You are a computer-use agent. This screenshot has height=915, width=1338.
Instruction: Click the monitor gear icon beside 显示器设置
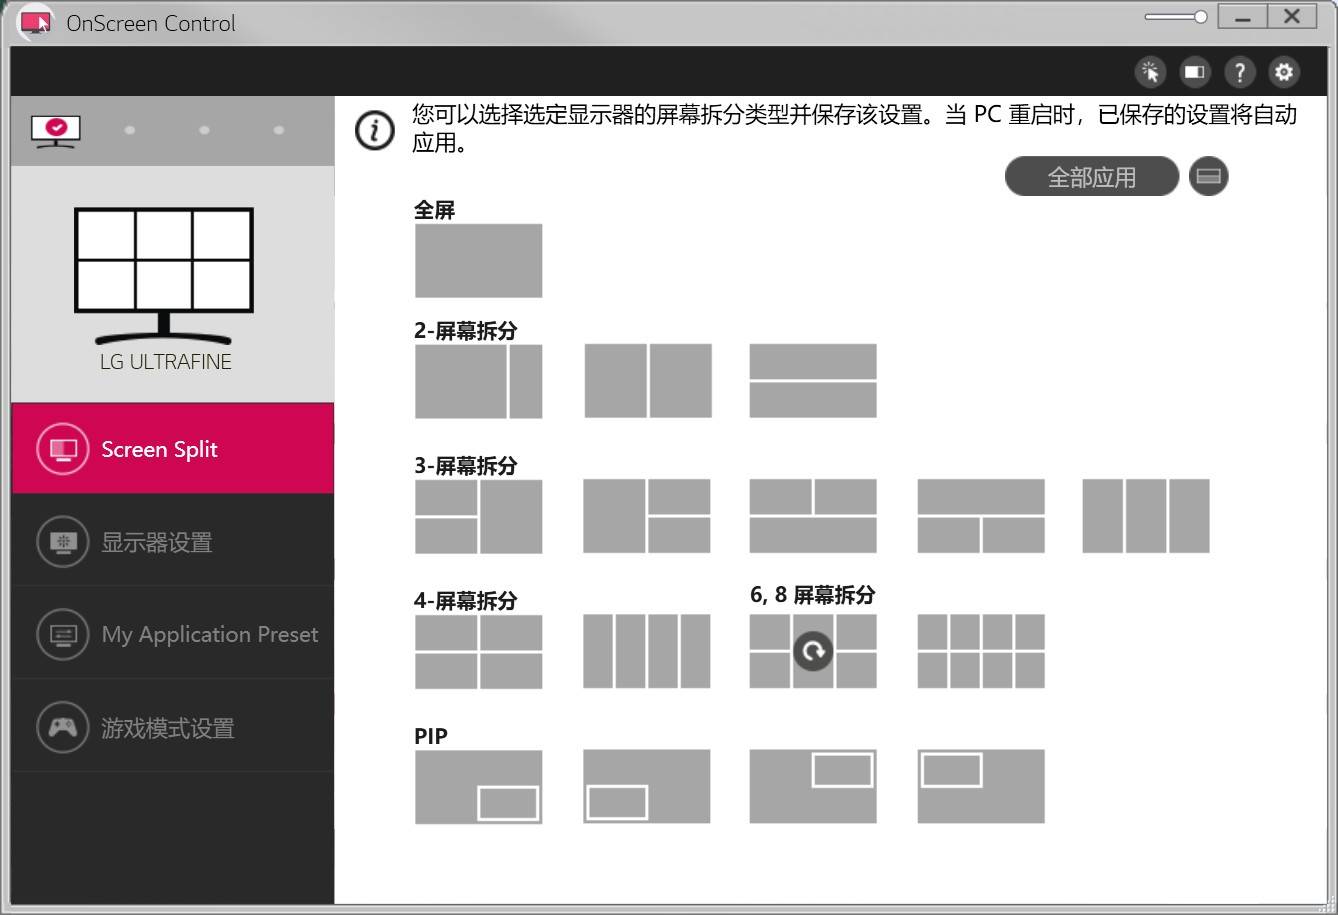61,542
